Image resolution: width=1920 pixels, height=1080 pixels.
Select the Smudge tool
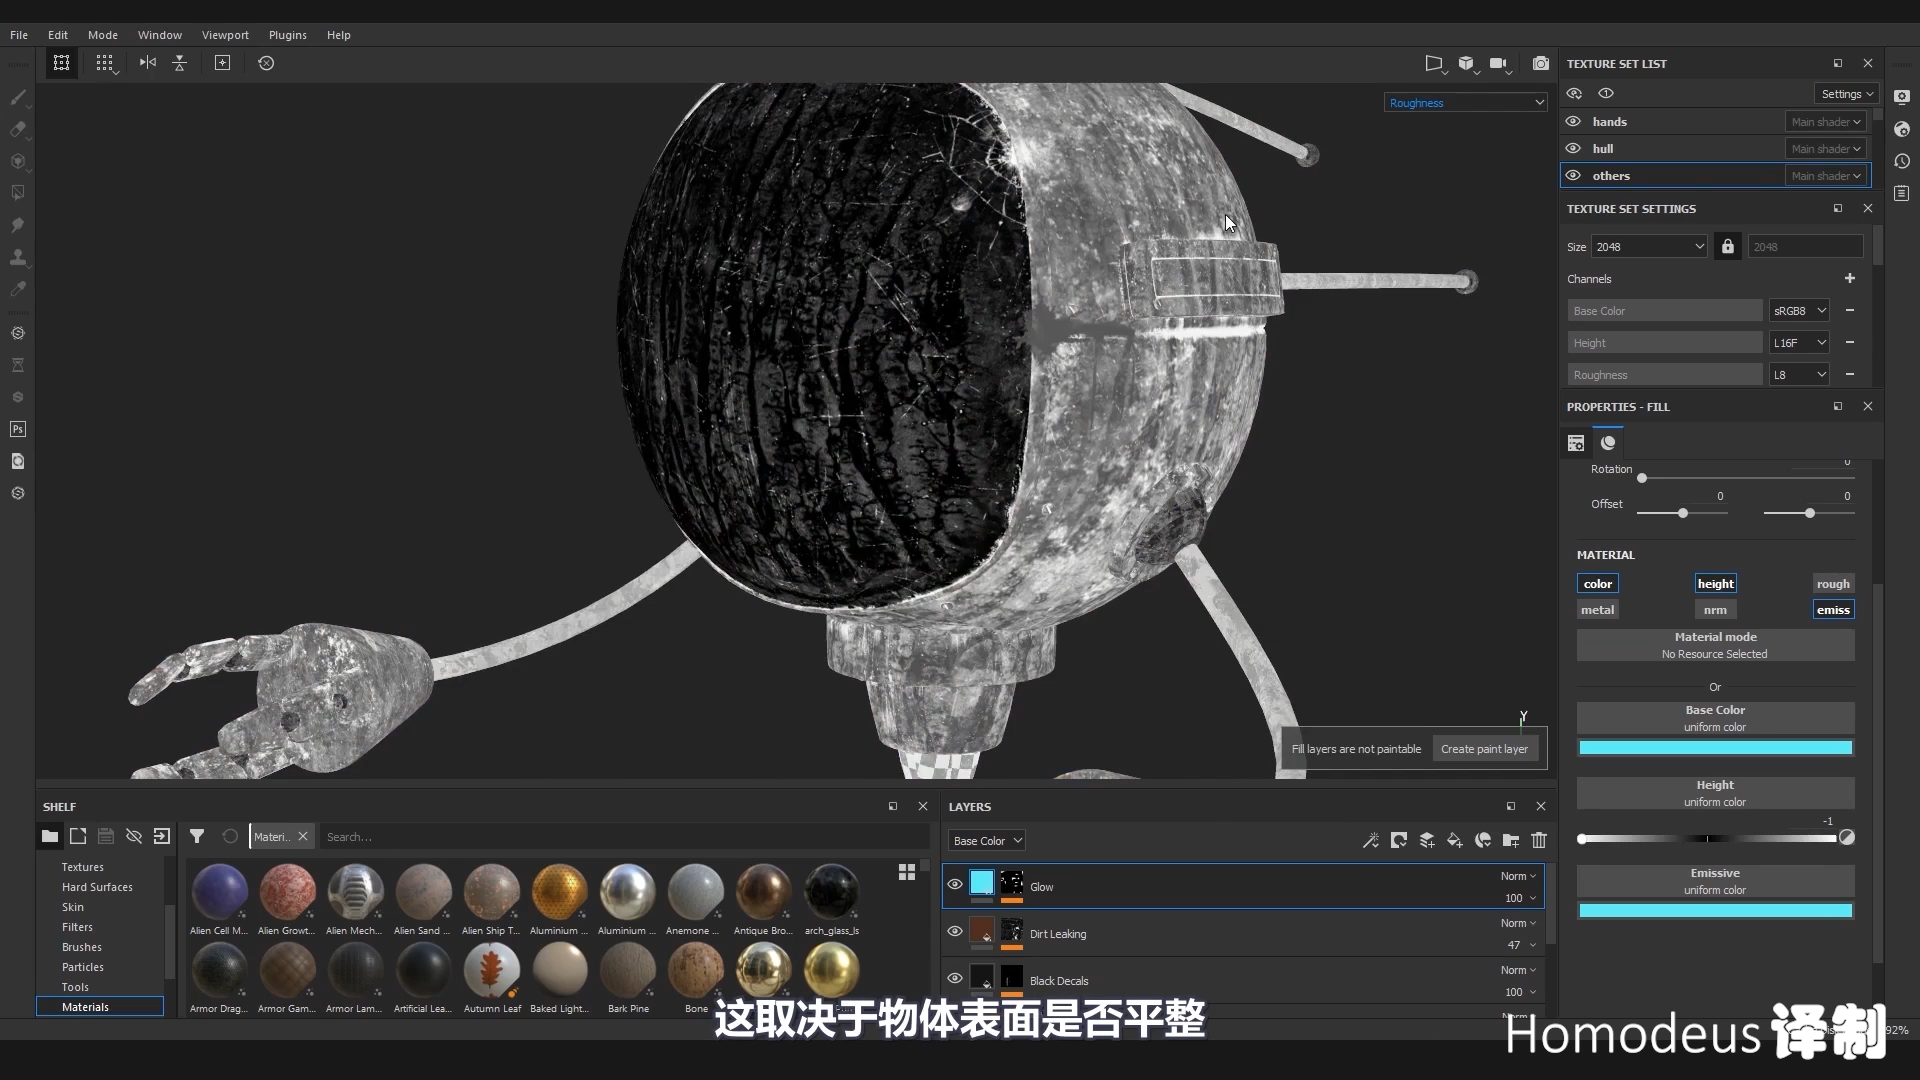coord(17,225)
